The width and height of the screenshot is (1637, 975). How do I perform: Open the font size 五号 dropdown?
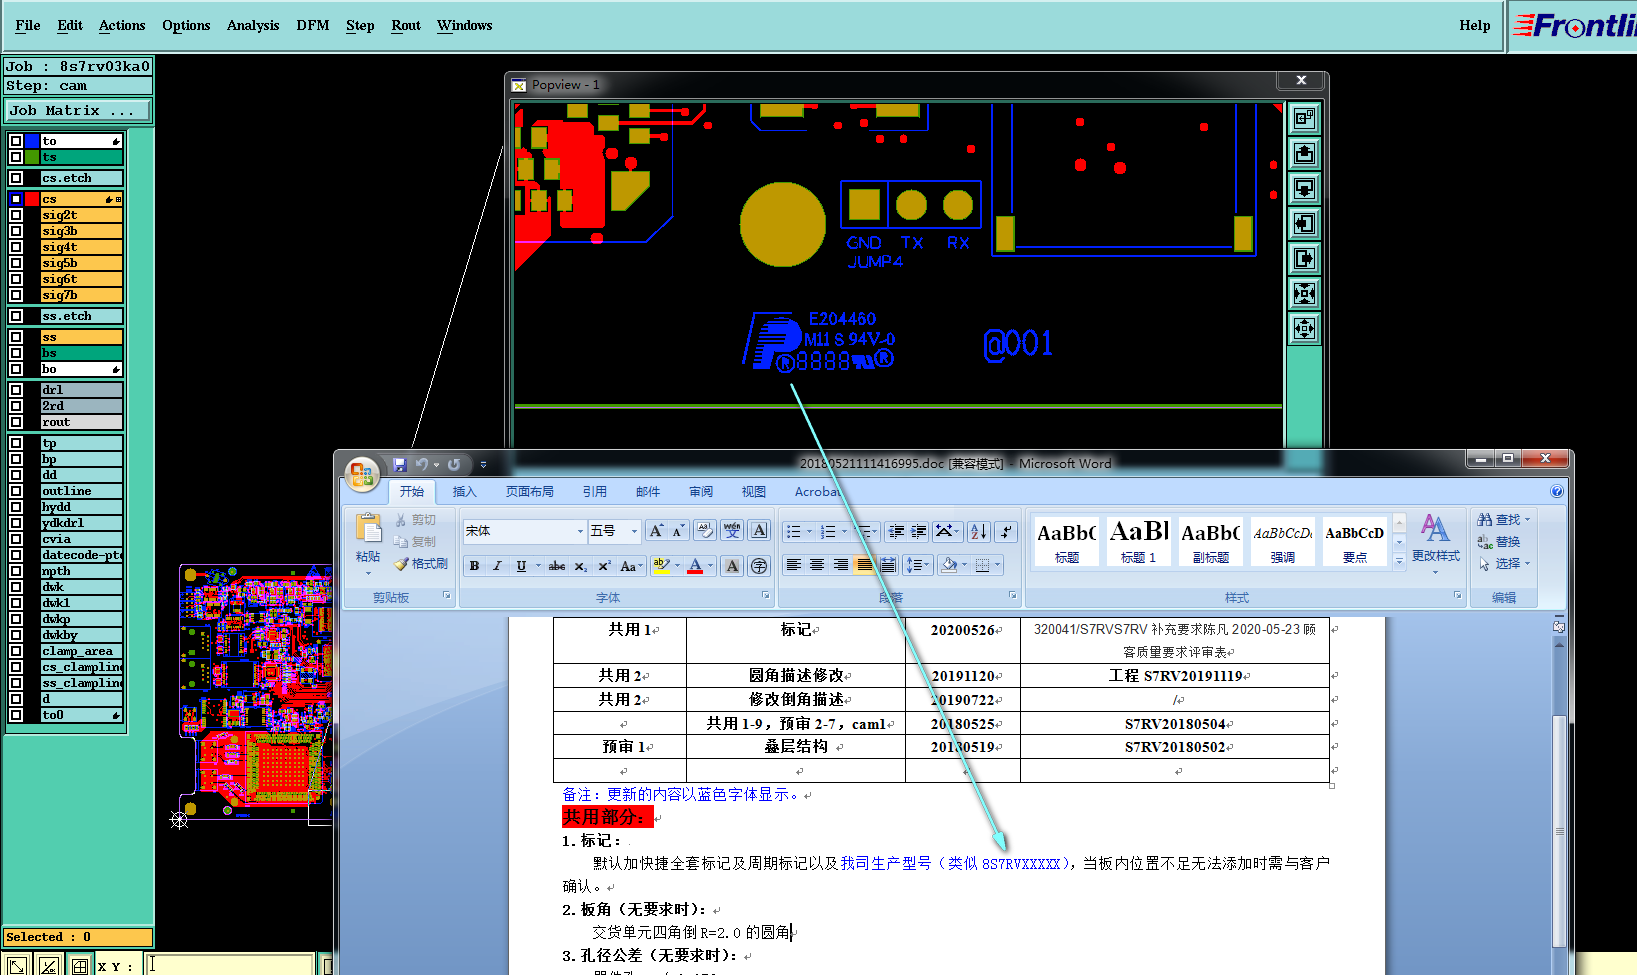tap(634, 531)
